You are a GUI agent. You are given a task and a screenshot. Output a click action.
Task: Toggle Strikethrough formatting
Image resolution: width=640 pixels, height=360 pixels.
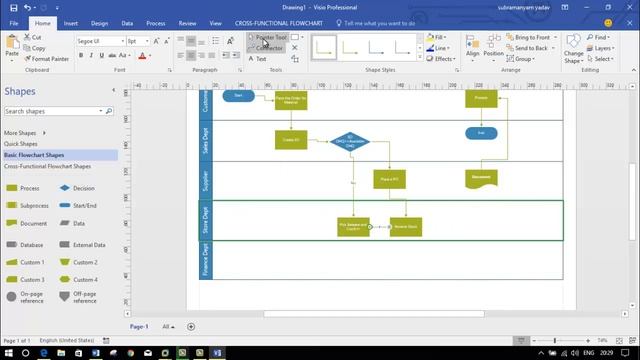[x=112, y=56]
